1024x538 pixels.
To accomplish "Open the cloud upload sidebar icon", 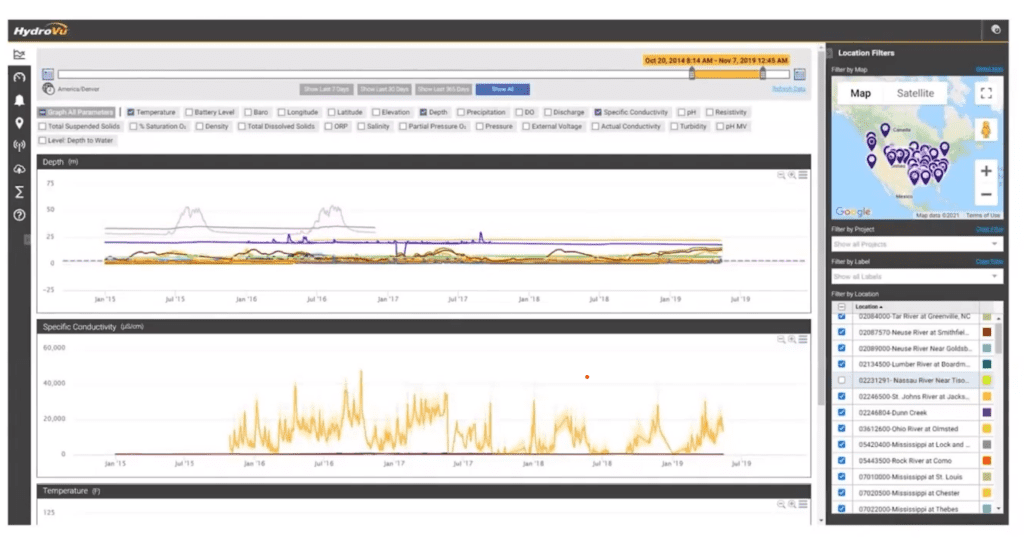I will pos(19,169).
